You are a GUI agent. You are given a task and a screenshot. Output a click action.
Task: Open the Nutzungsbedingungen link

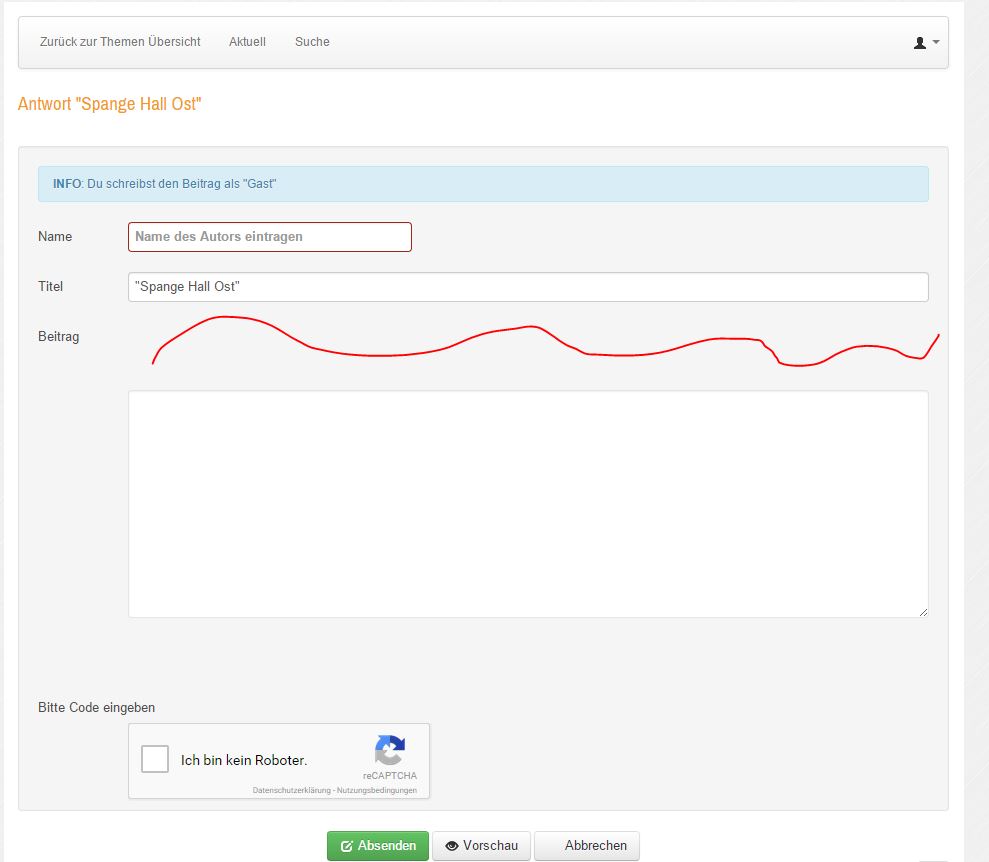tap(377, 790)
